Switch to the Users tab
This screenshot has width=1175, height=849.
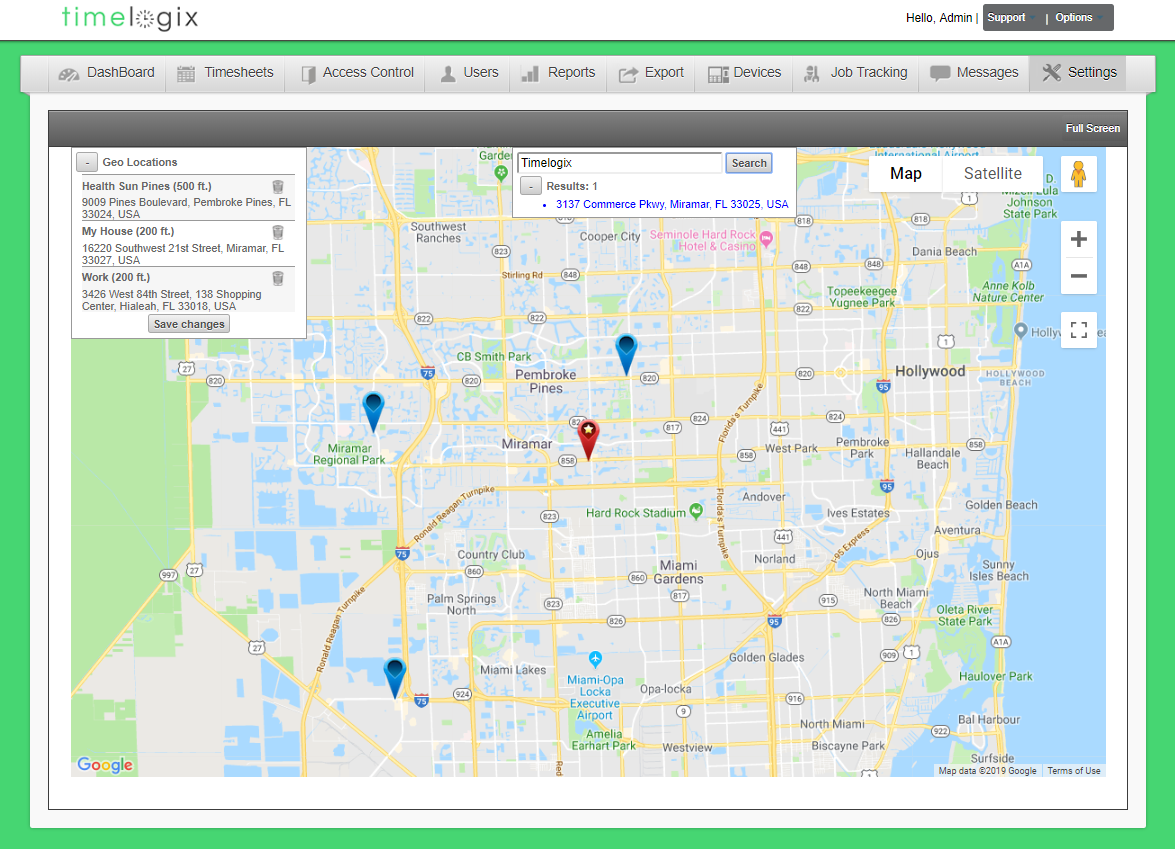tap(469, 73)
